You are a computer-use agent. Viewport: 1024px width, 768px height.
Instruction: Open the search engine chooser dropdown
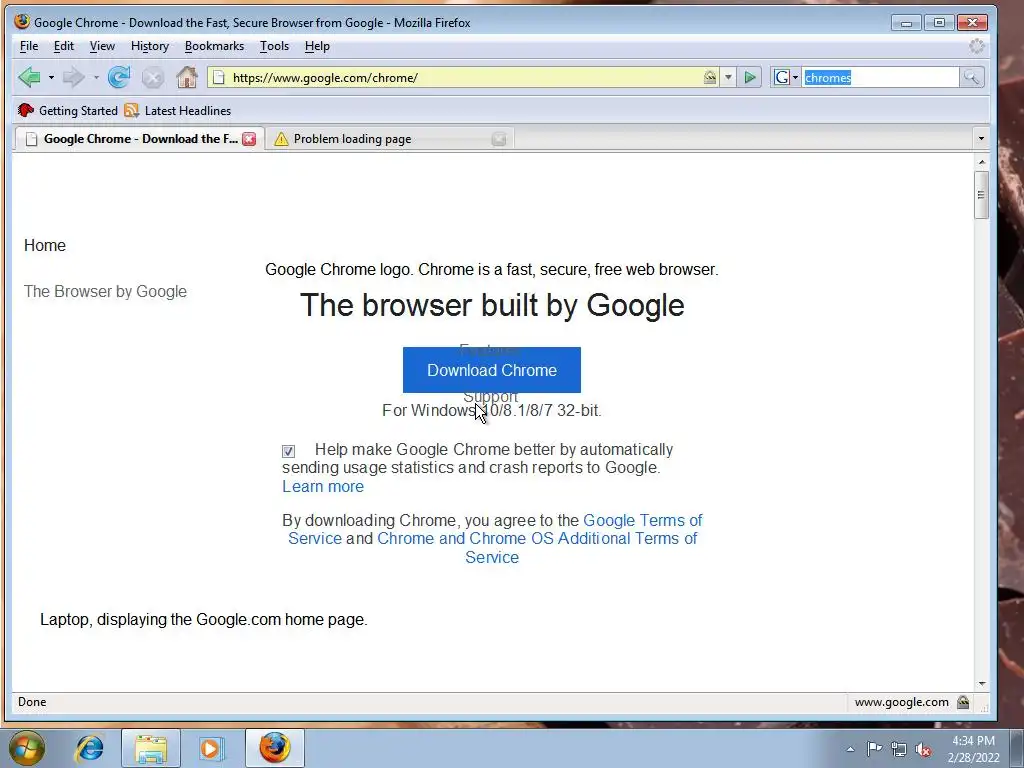pos(795,78)
